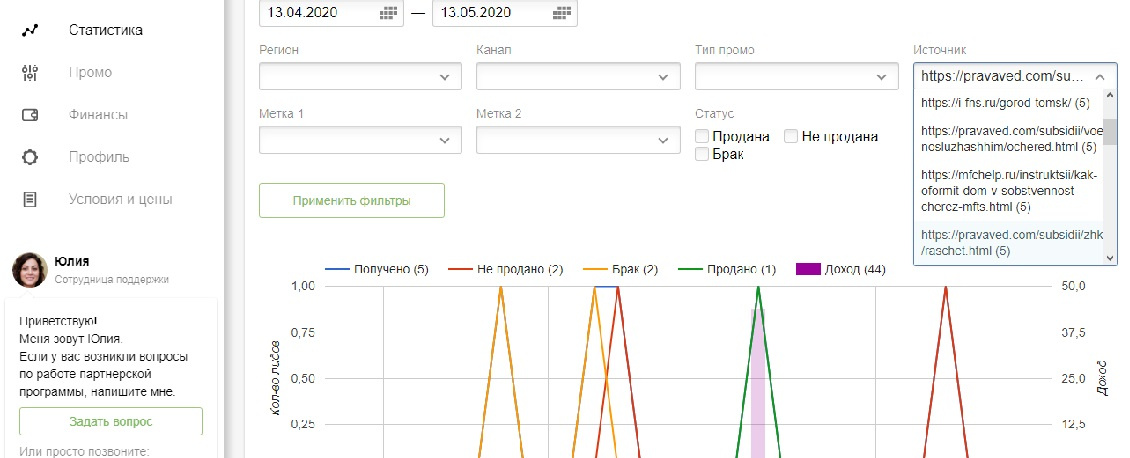
Task: Expand the Канал dropdown
Action: (578, 76)
